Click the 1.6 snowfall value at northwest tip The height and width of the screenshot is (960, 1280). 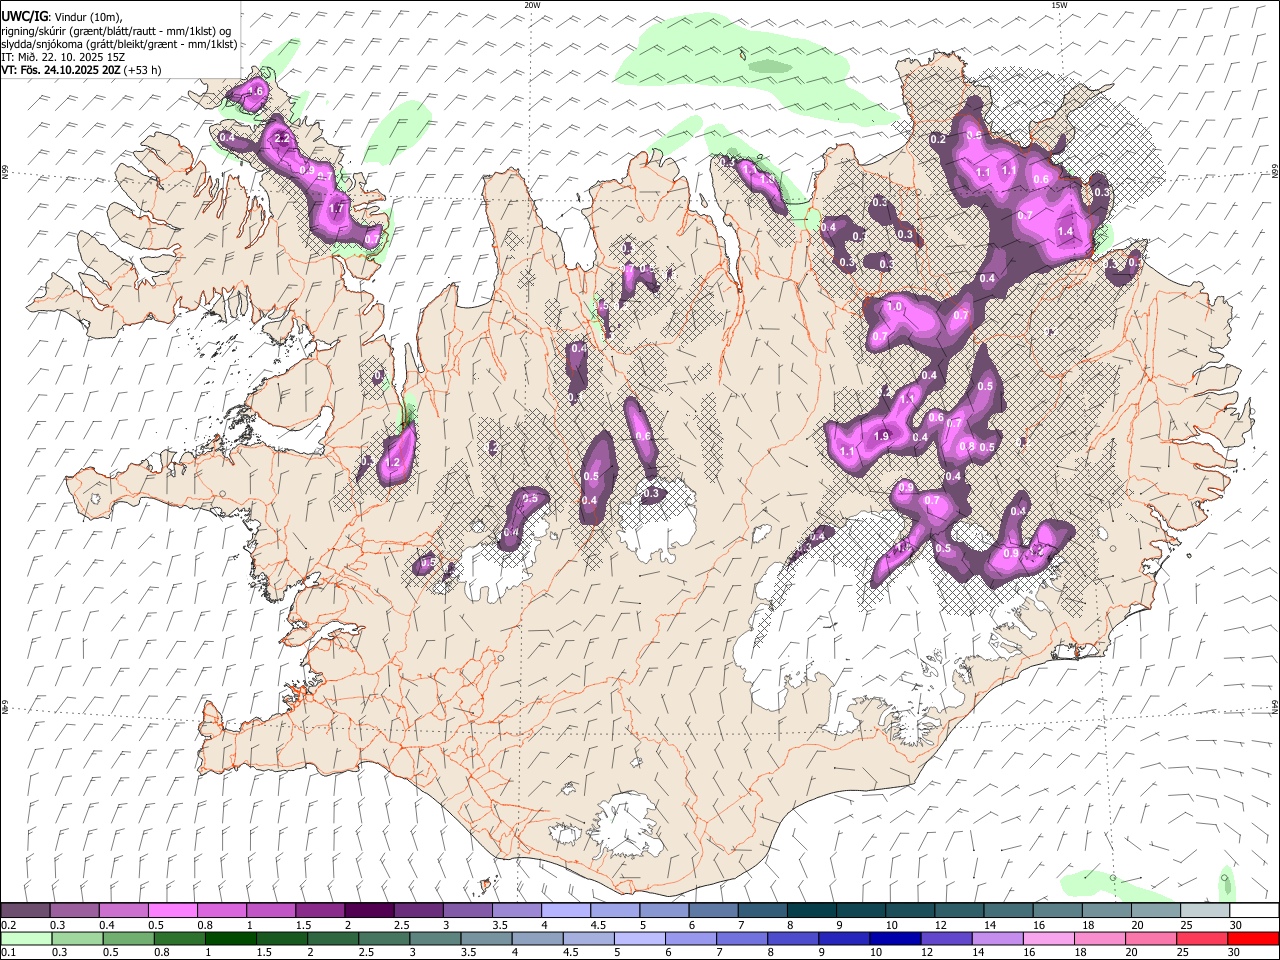tap(255, 92)
